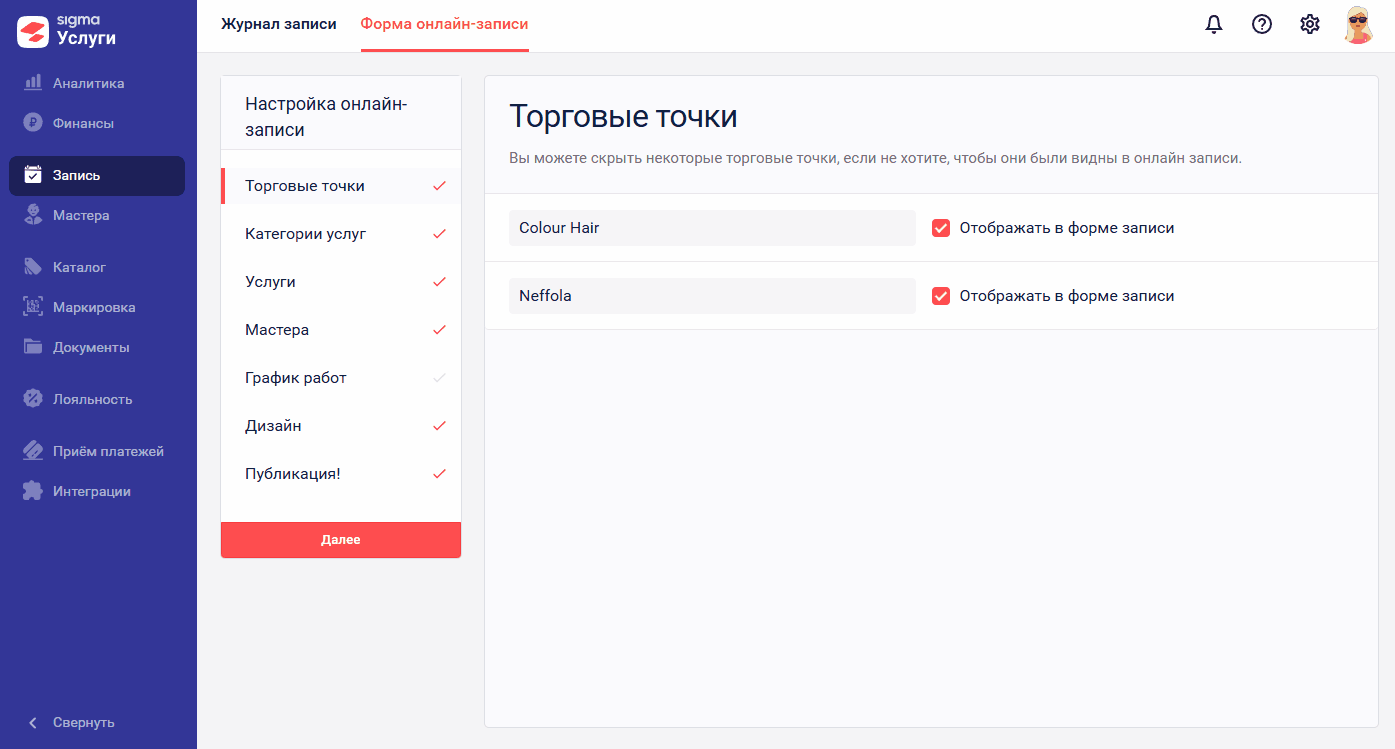Open Публикация! setup step
This screenshot has width=1395, height=749.
341,474
